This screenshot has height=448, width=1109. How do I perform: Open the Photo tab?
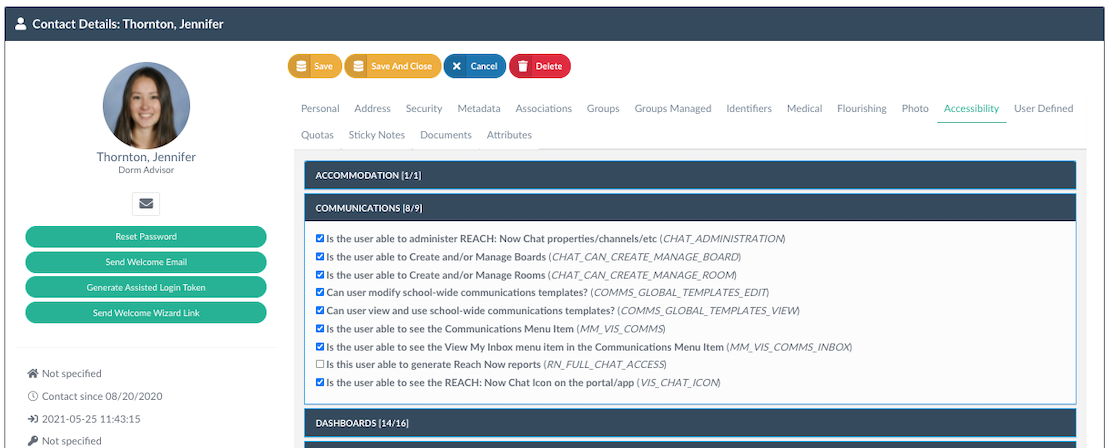pos(915,108)
